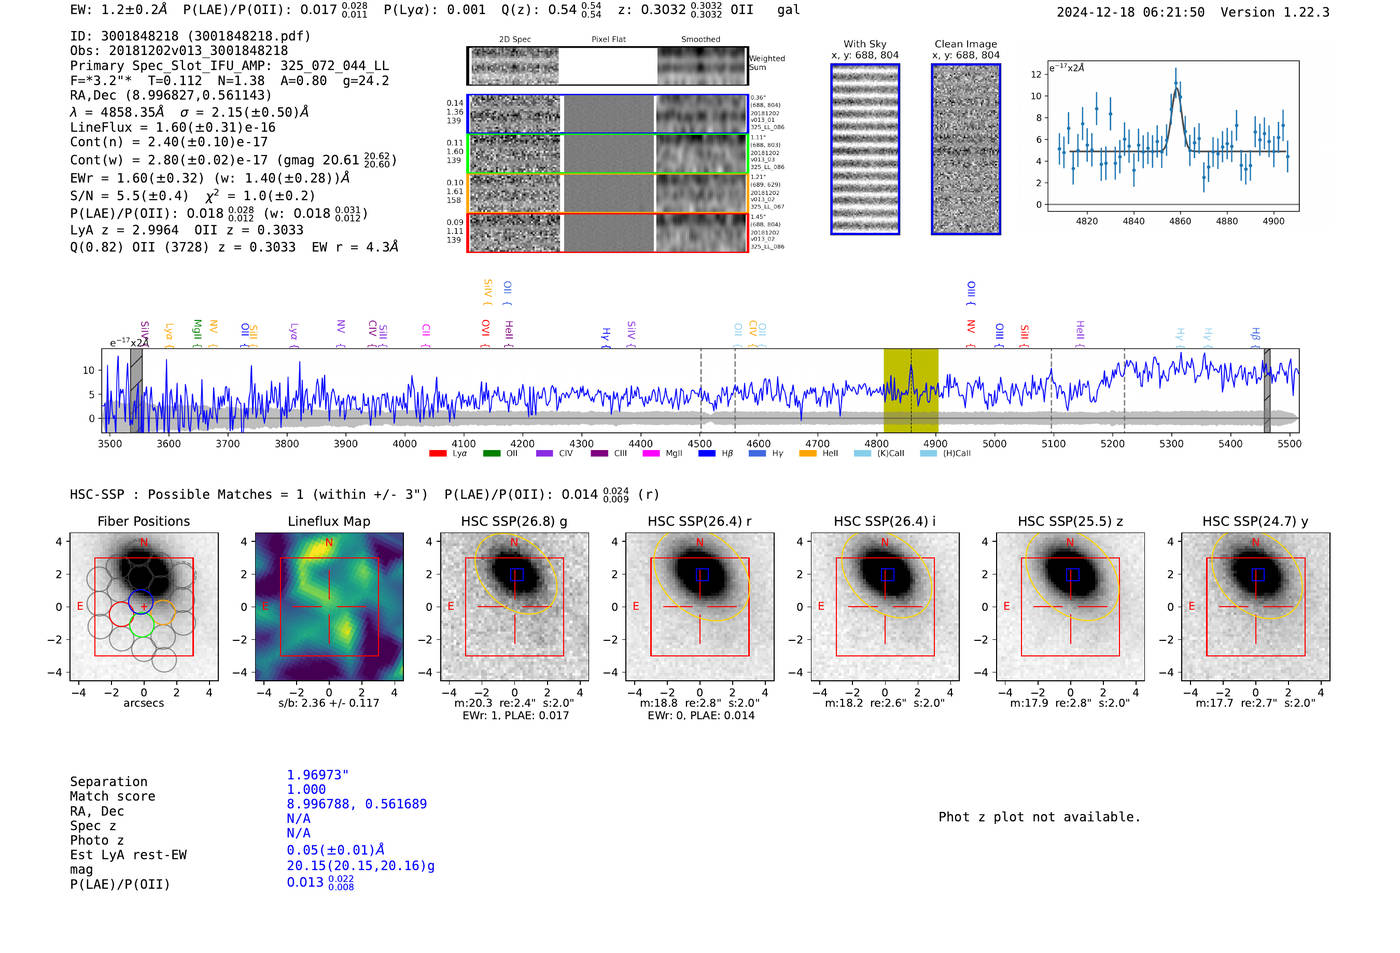Click the 's/b: 2.36 +/- 0.117' caption
The width and height of the screenshot is (1400, 953).
tap(329, 704)
